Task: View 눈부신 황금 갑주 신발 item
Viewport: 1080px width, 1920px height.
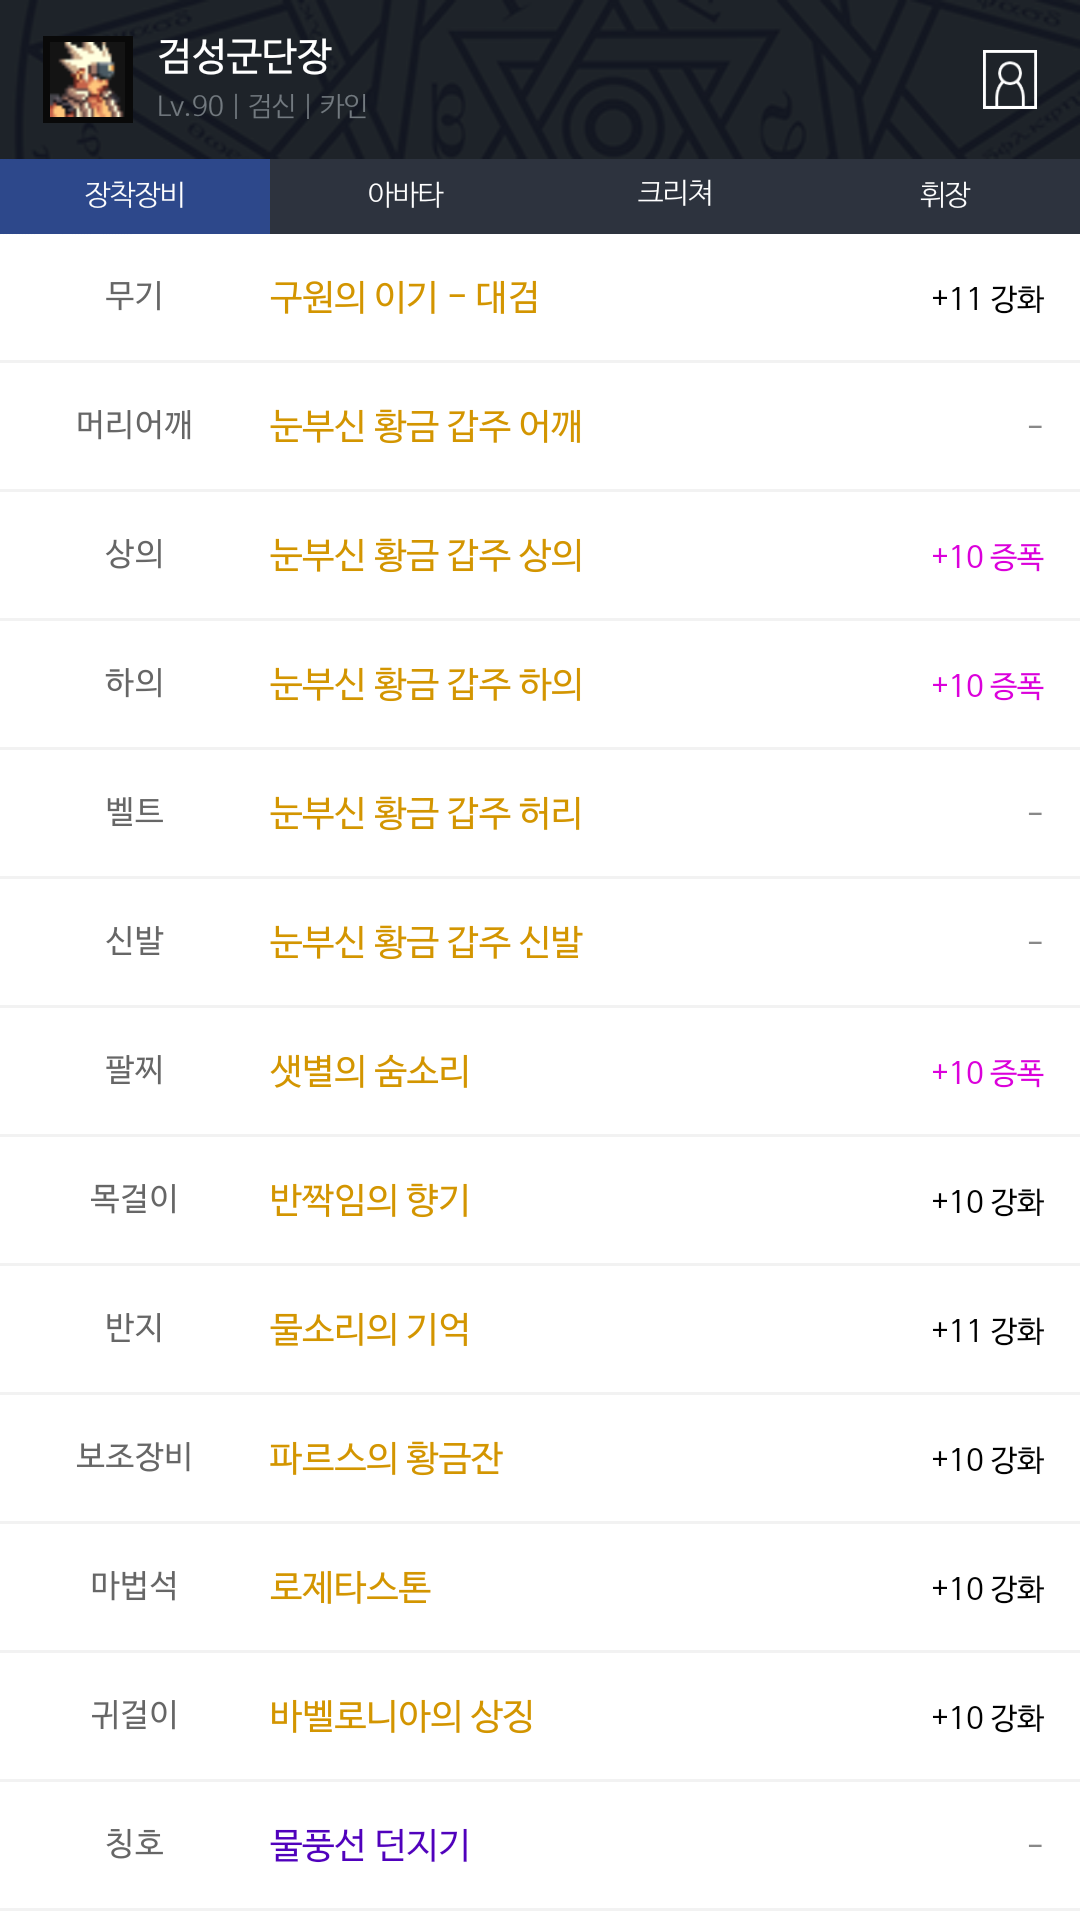Action: [x=425, y=943]
